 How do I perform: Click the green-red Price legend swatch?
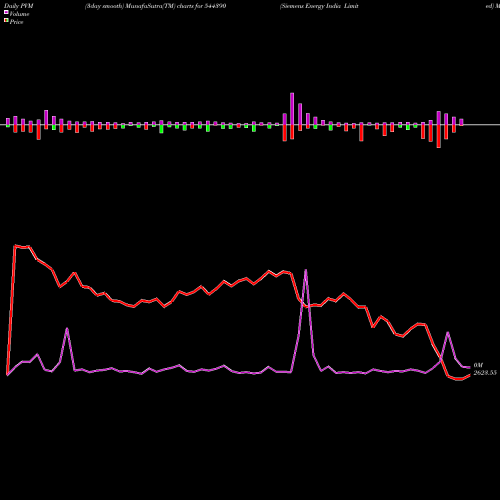[x=6, y=21]
